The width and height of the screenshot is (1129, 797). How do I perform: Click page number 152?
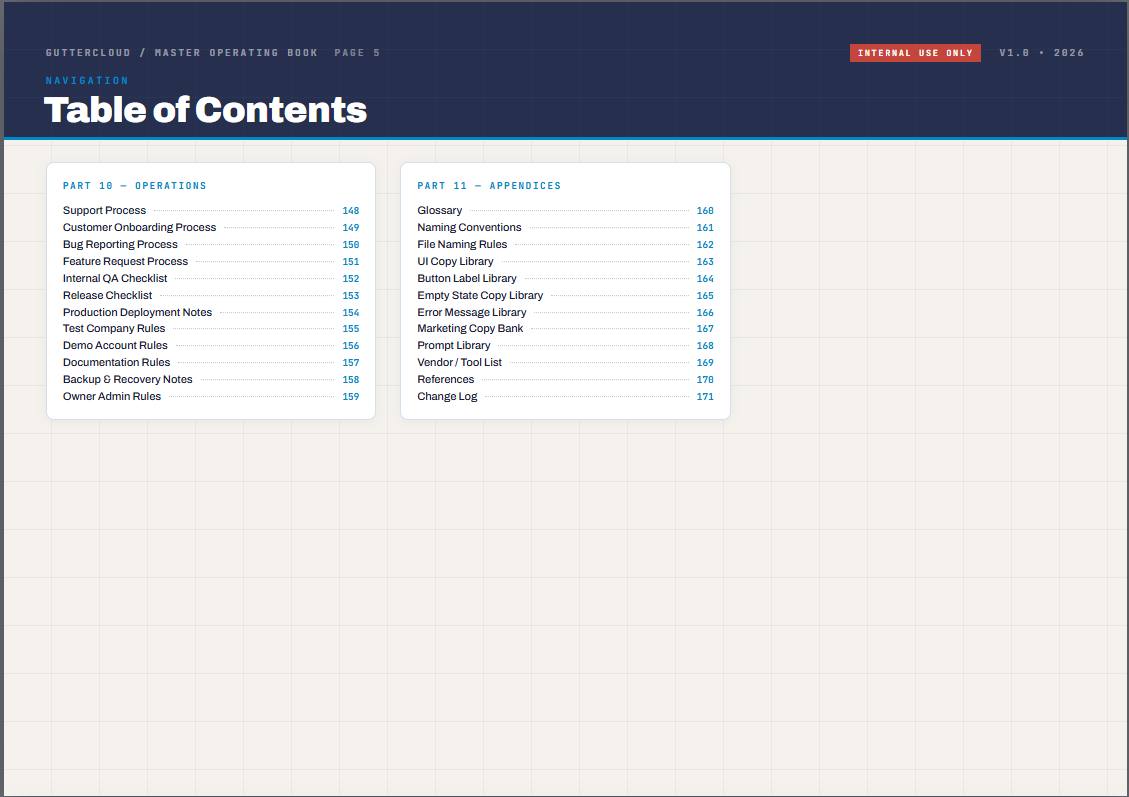point(351,279)
